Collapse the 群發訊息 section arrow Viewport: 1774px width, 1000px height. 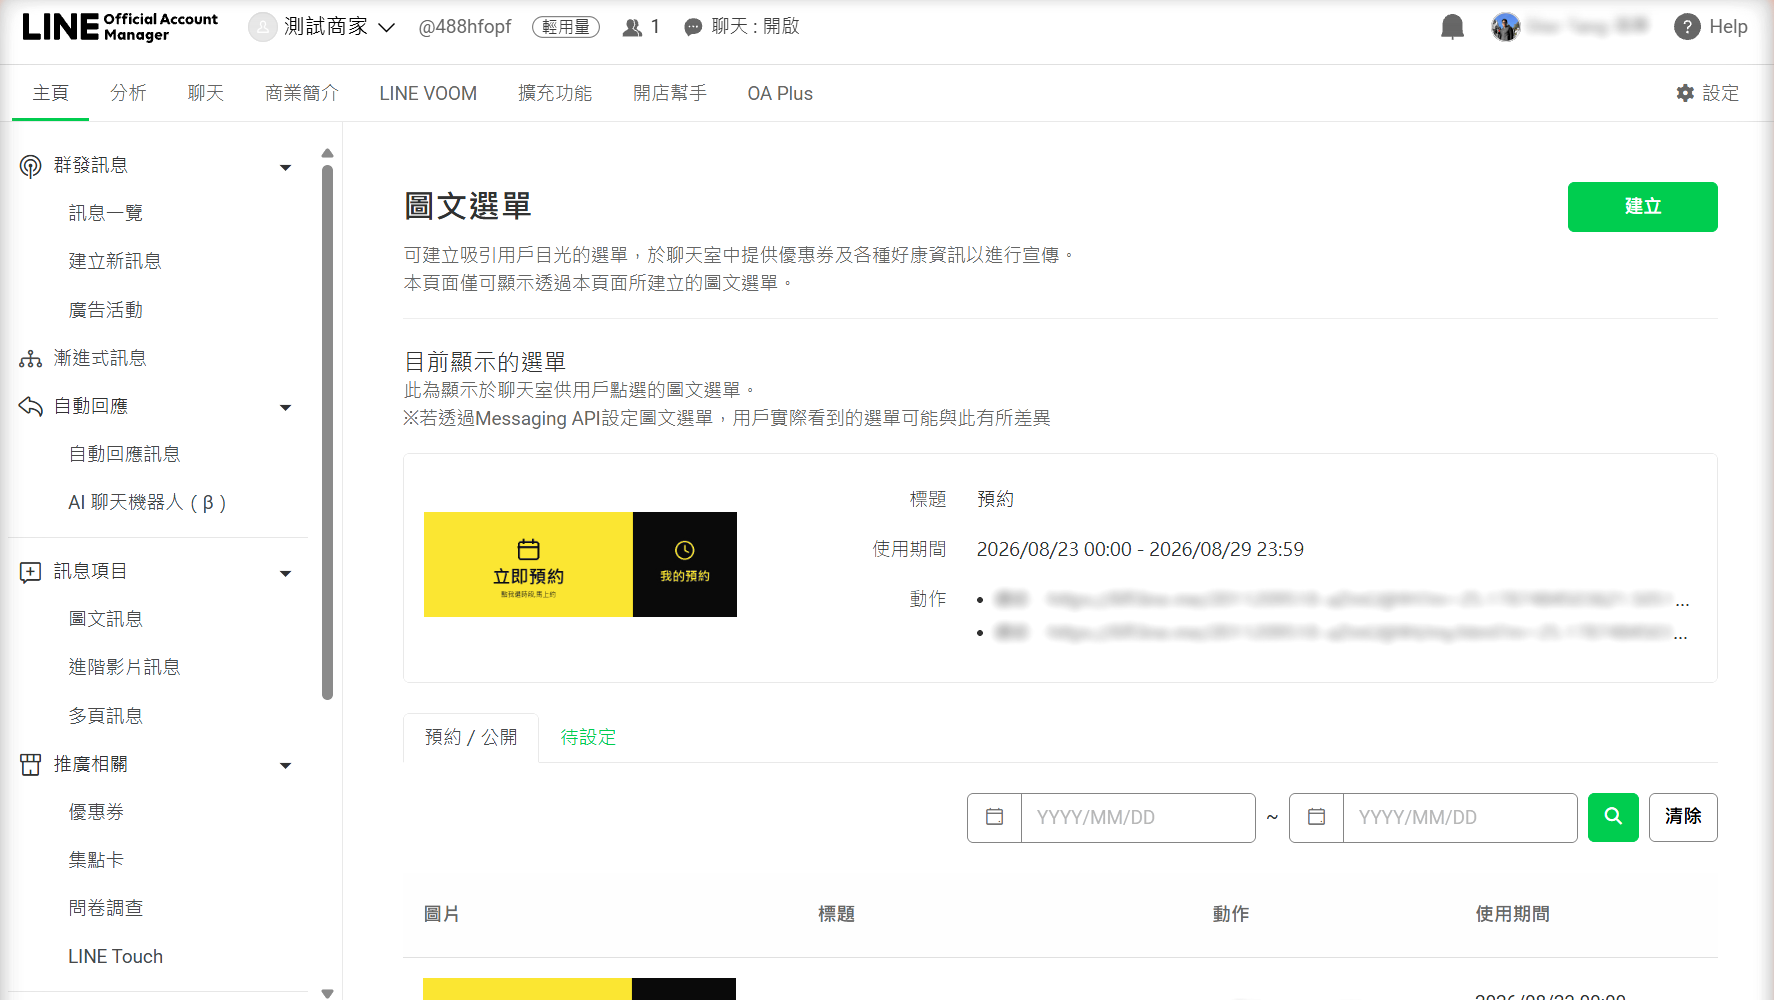click(x=286, y=167)
